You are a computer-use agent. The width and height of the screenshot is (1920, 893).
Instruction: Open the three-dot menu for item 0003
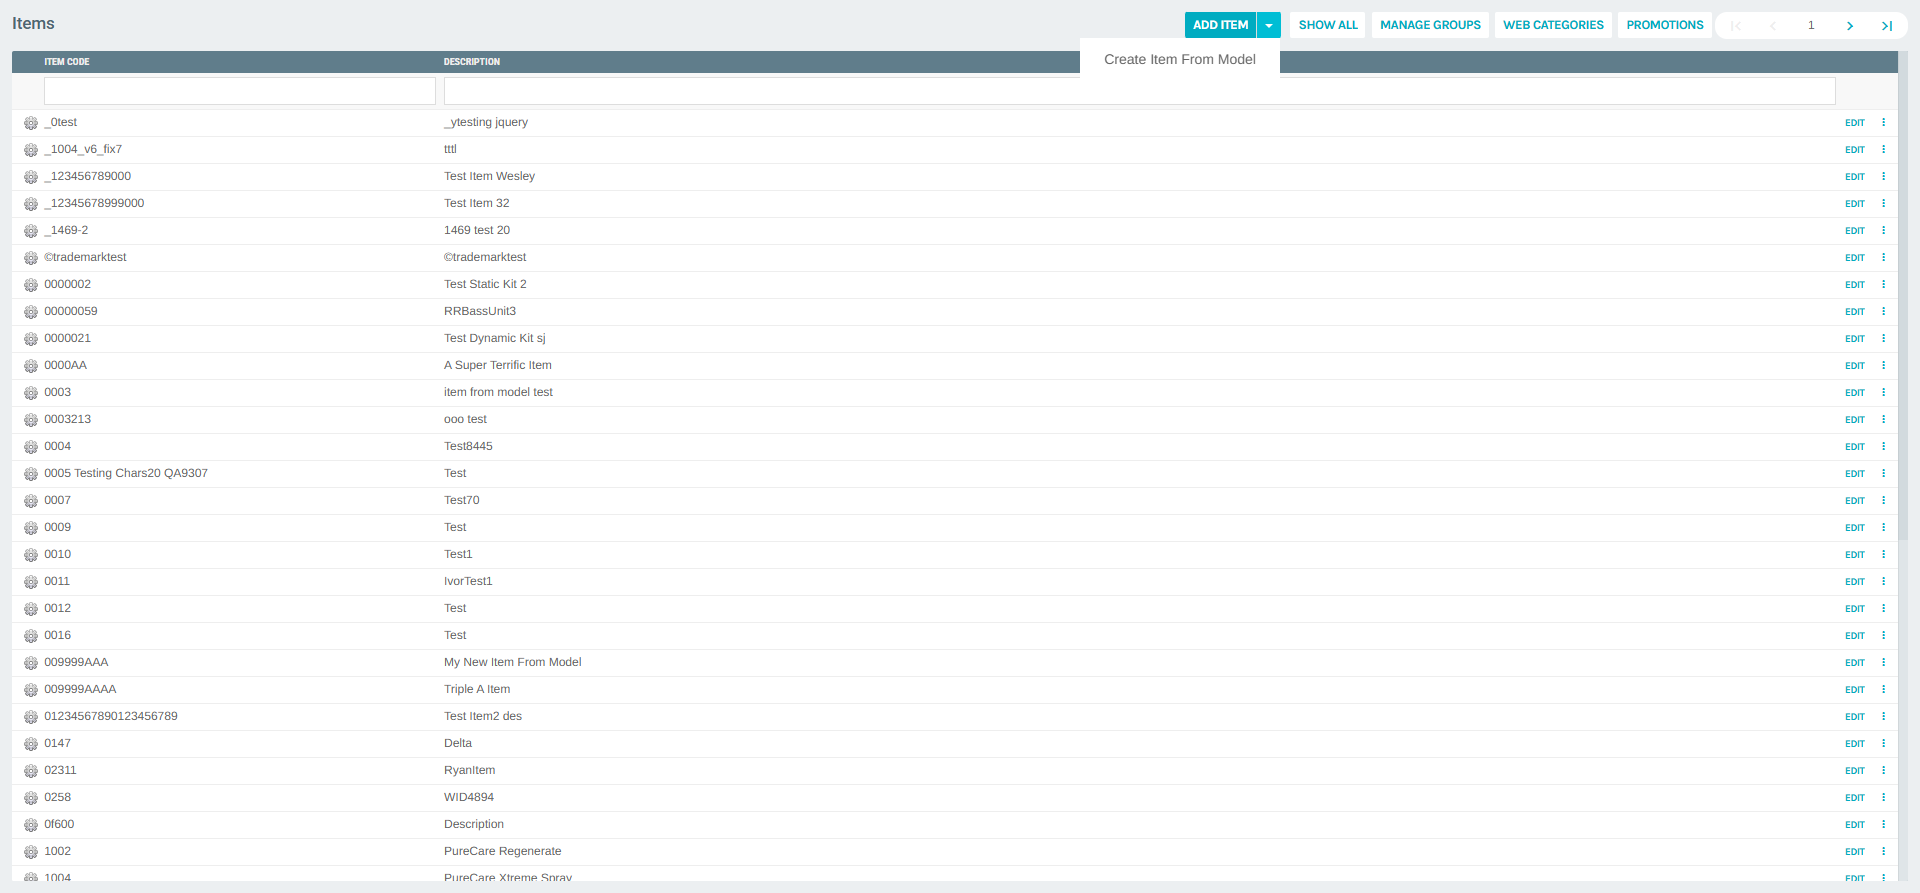(1883, 393)
